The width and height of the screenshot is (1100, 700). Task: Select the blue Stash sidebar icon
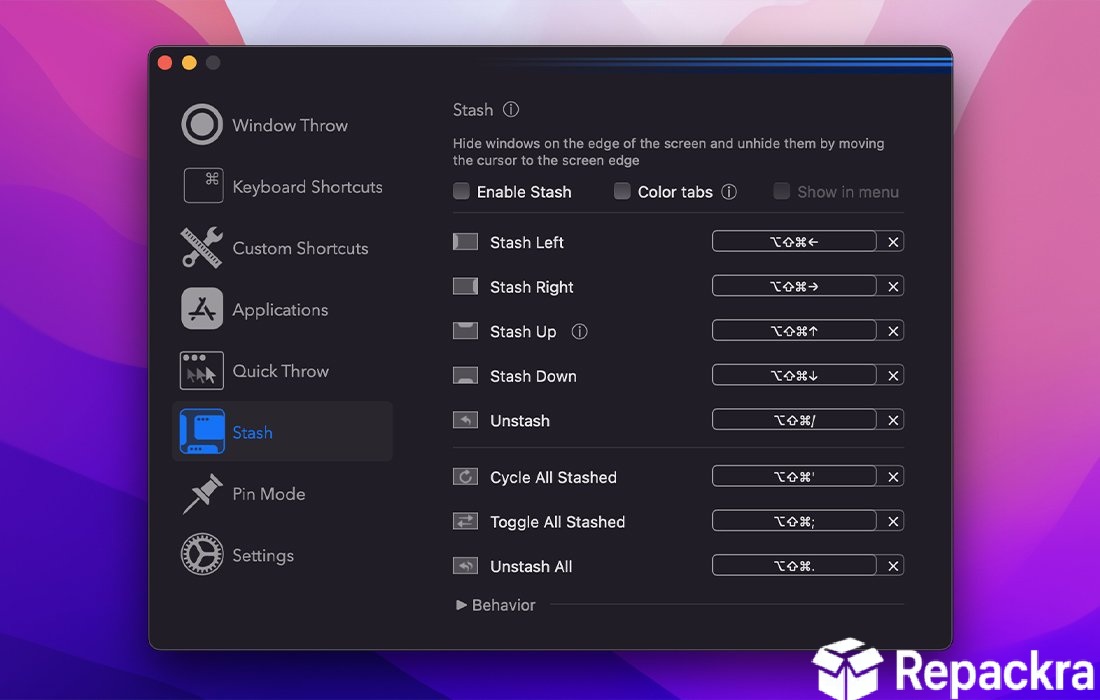(x=202, y=431)
